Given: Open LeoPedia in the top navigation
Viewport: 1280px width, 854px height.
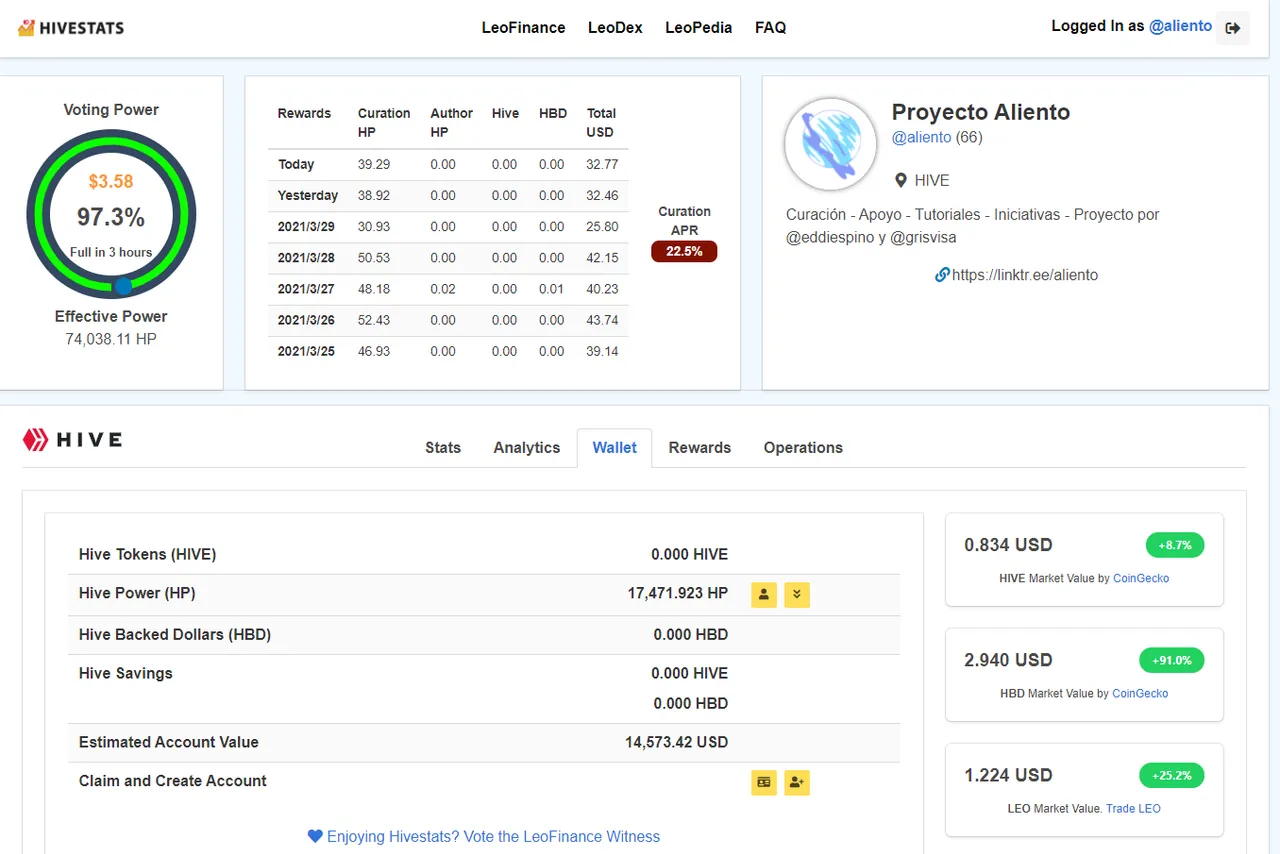Looking at the screenshot, I should click(x=699, y=28).
